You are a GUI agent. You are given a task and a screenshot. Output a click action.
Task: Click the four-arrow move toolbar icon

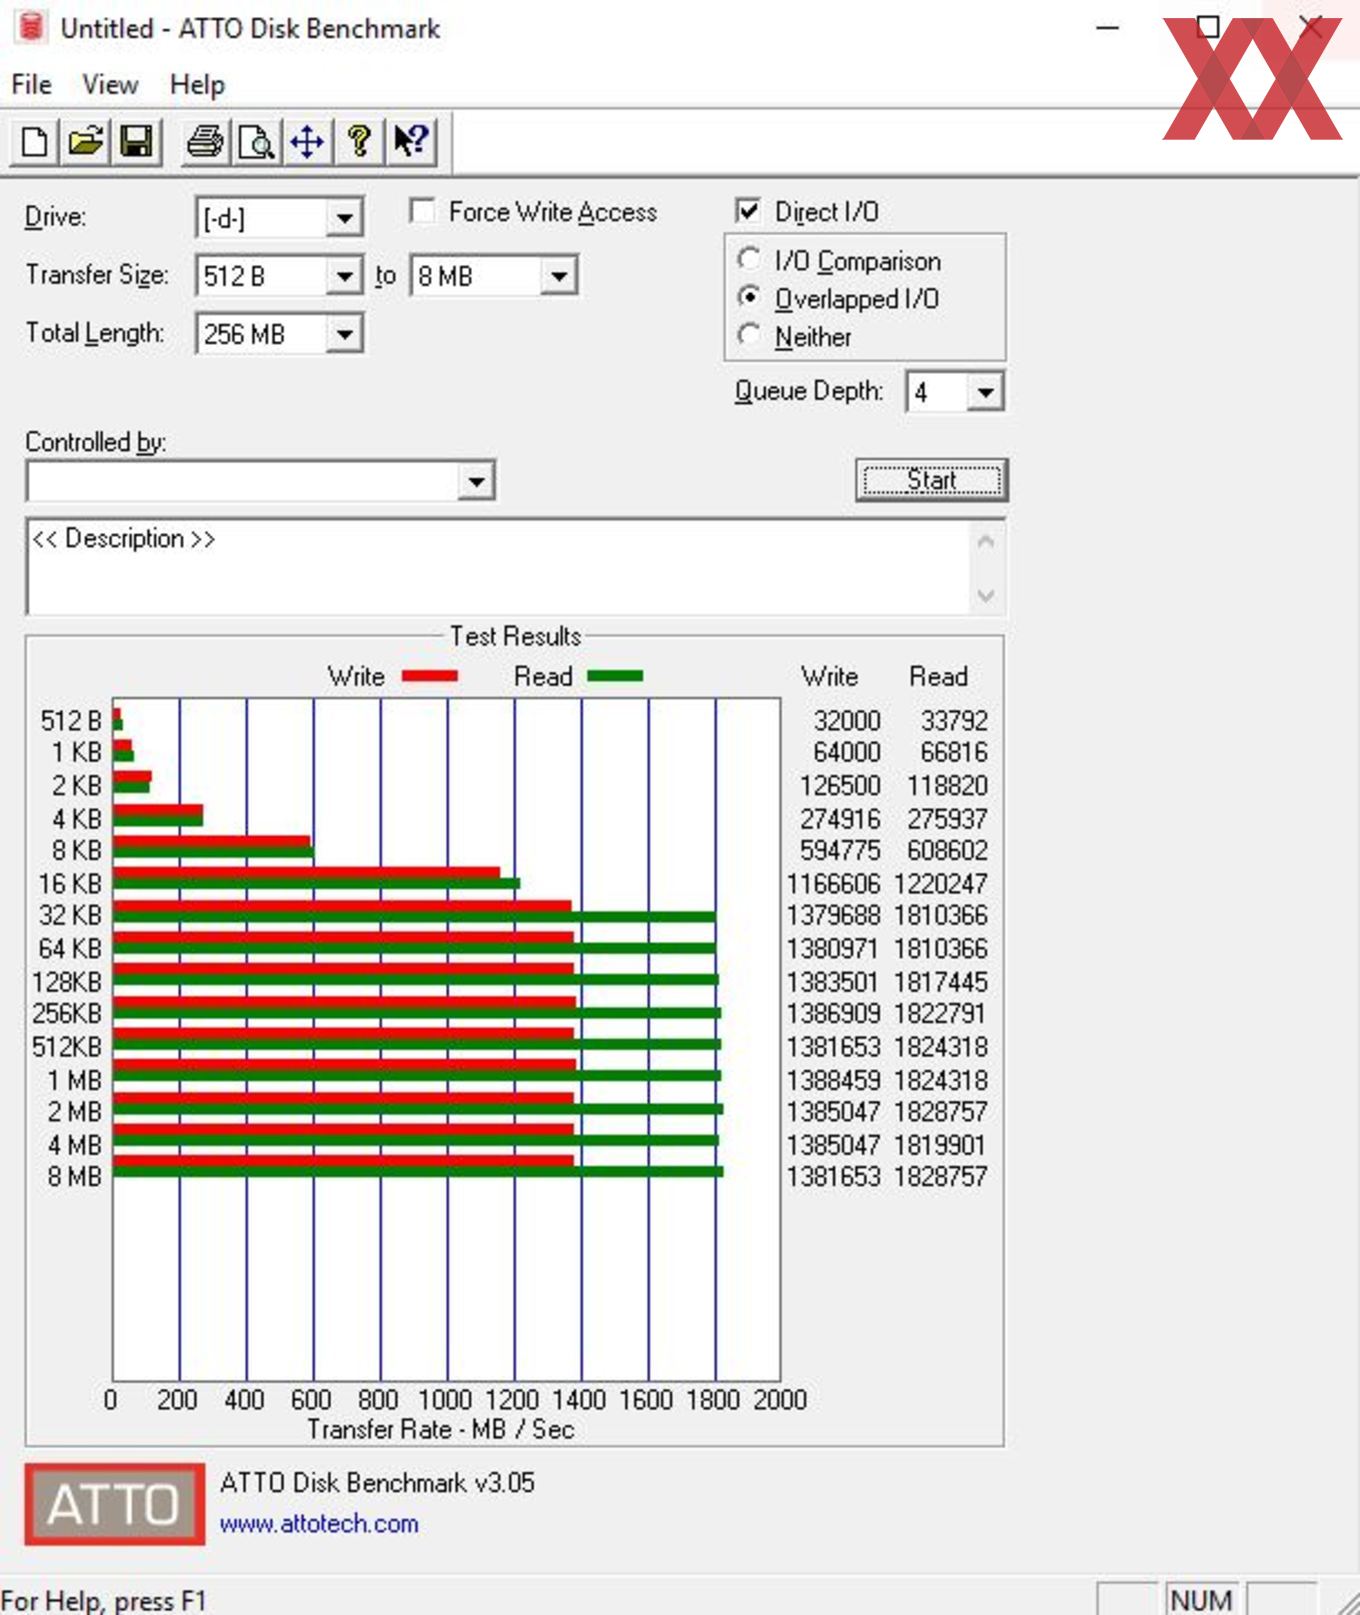point(307,141)
